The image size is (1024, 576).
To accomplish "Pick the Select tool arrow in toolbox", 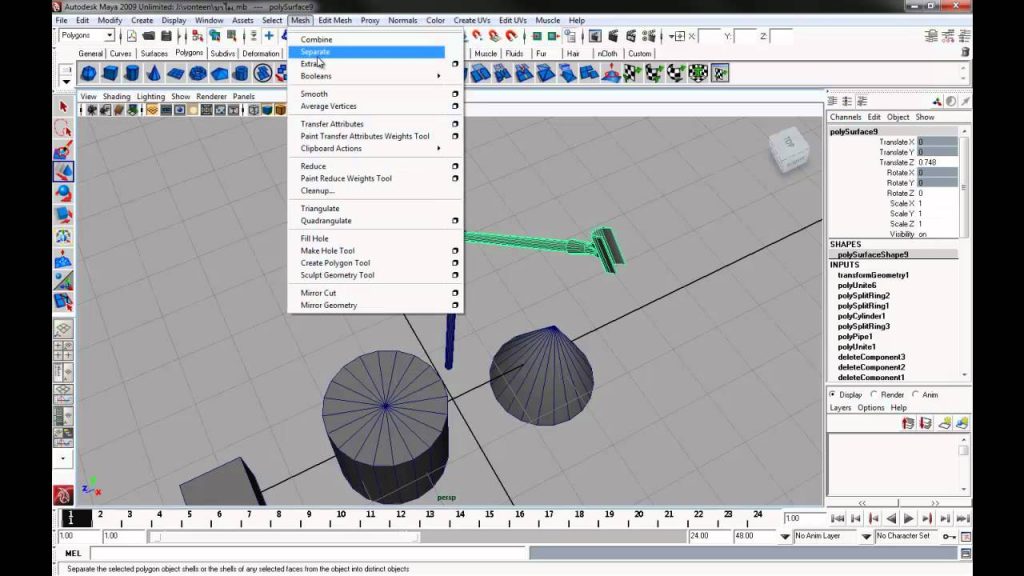I will 63,106.
